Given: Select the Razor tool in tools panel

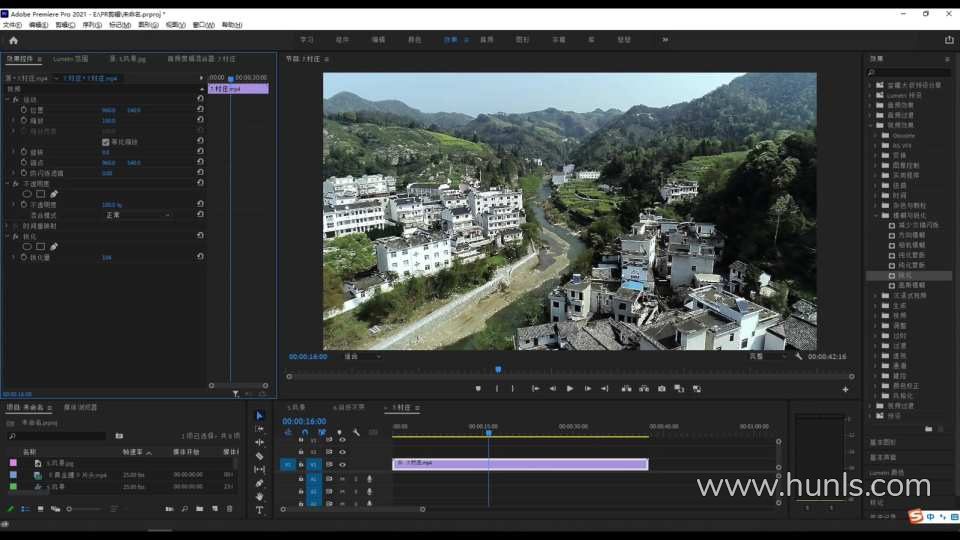Looking at the screenshot, I should coord(260,456).
